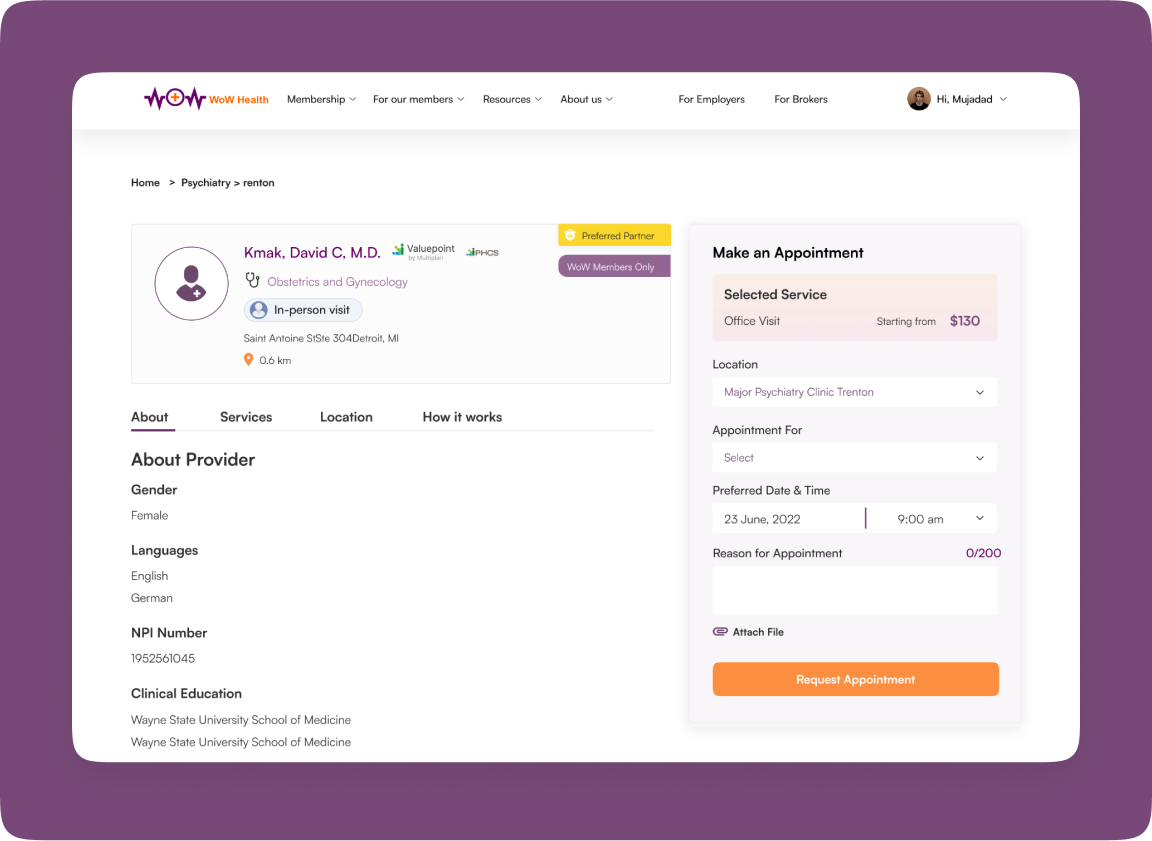Expand the Membership menu
Image resolution: width=1152 pixels, height=841 pixels.
(321, 99)
